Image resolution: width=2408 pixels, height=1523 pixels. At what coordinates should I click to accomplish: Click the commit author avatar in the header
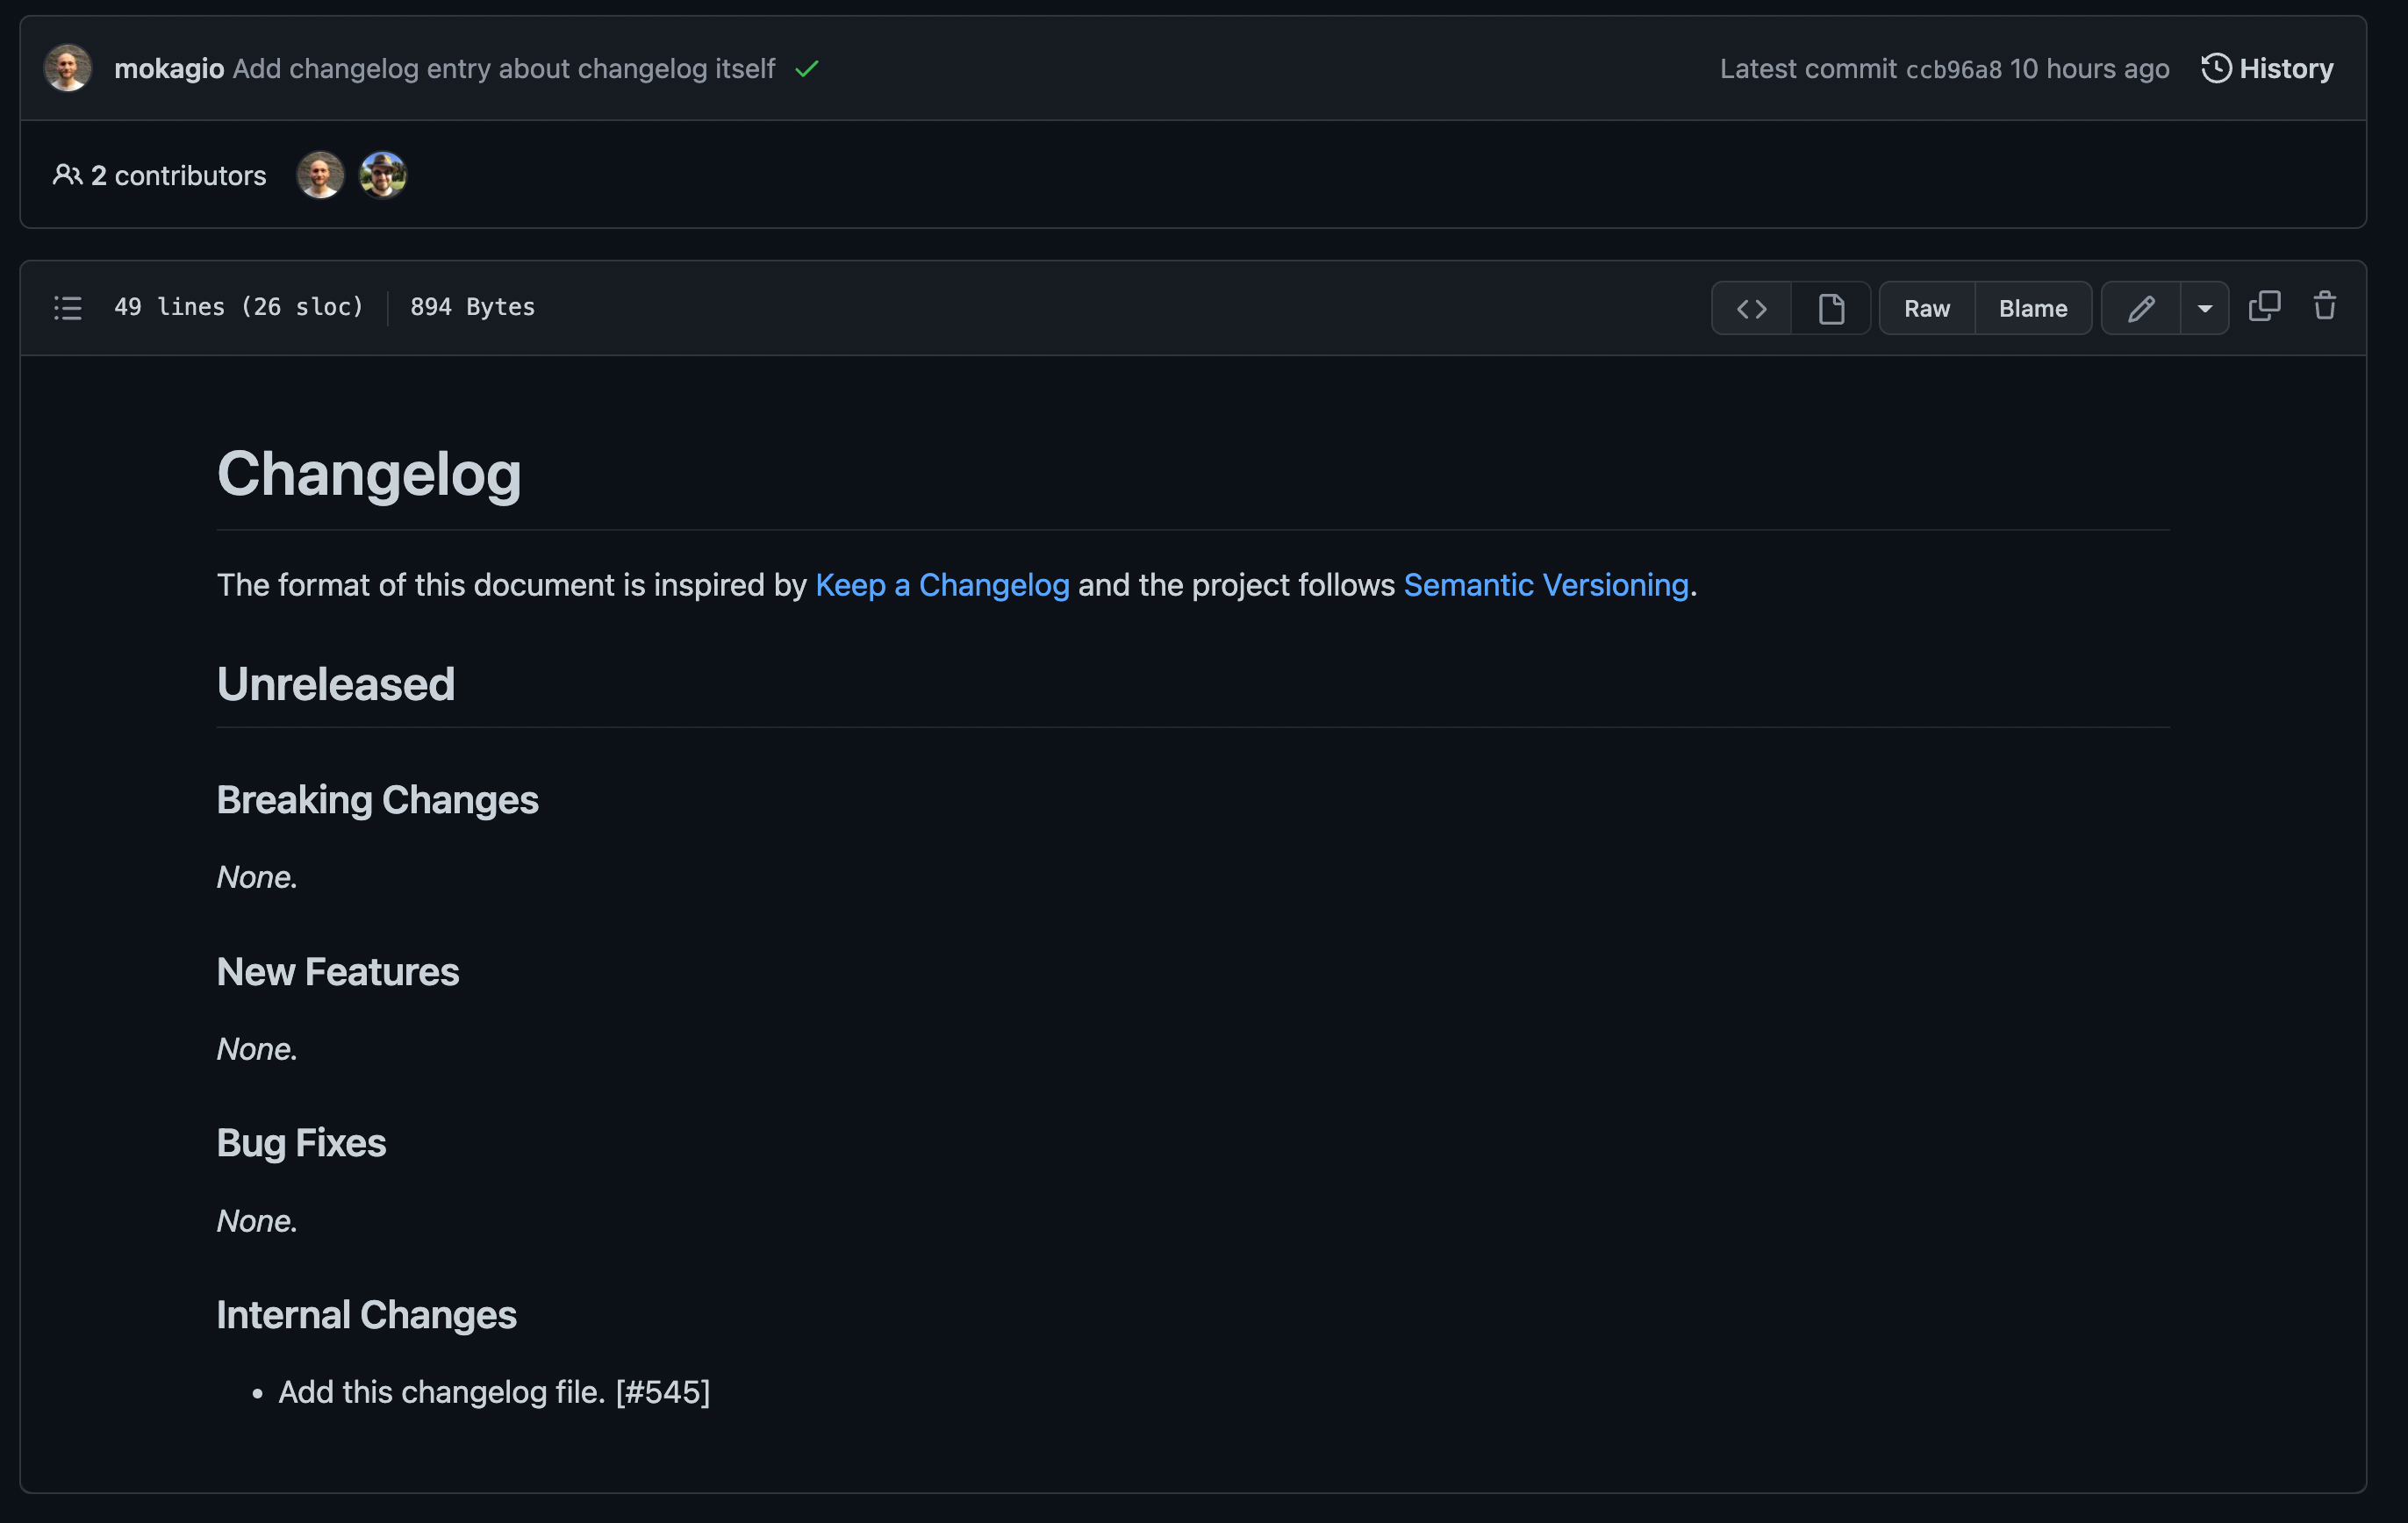[x=68, y=69]
